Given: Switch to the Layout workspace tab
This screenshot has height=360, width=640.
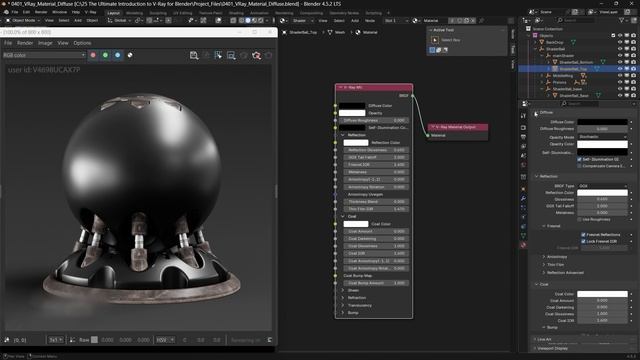Looking at the screenshot, I should (x=113, y=13).
